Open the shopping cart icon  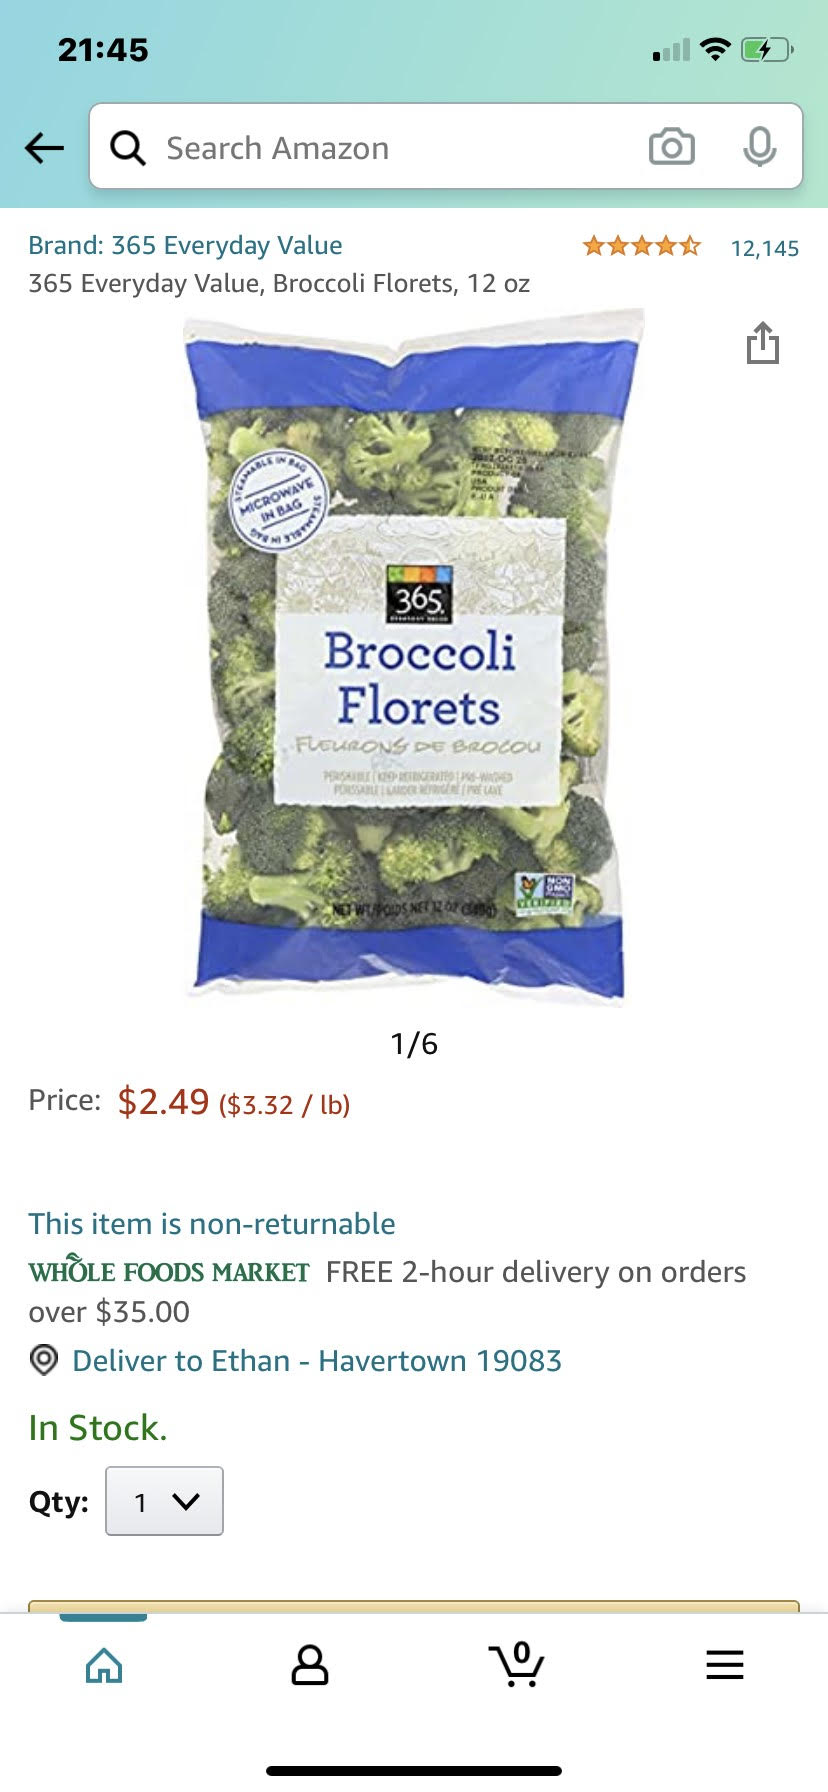517,1664
